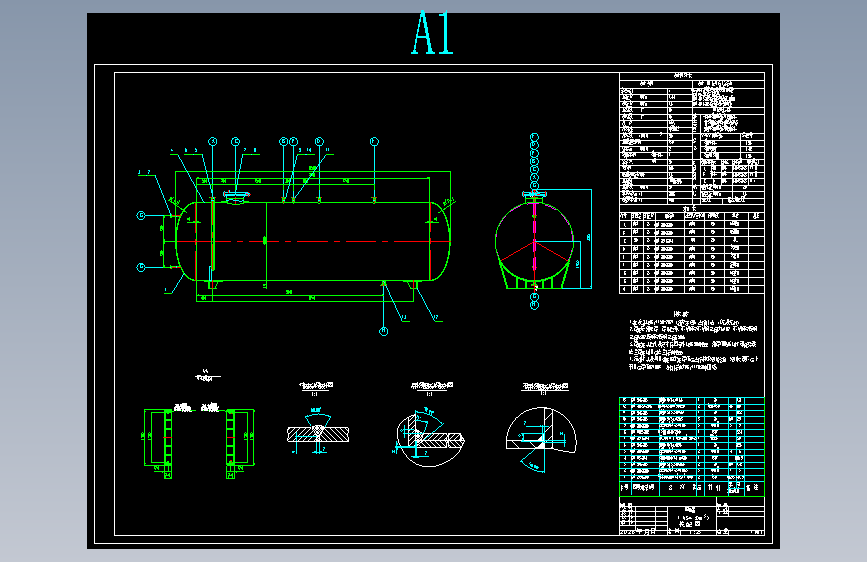Image resolution: width=867 pixels, height=562 pixels.
Task: Select the butt weld groove detail with hatched plates
Action: 318,433
